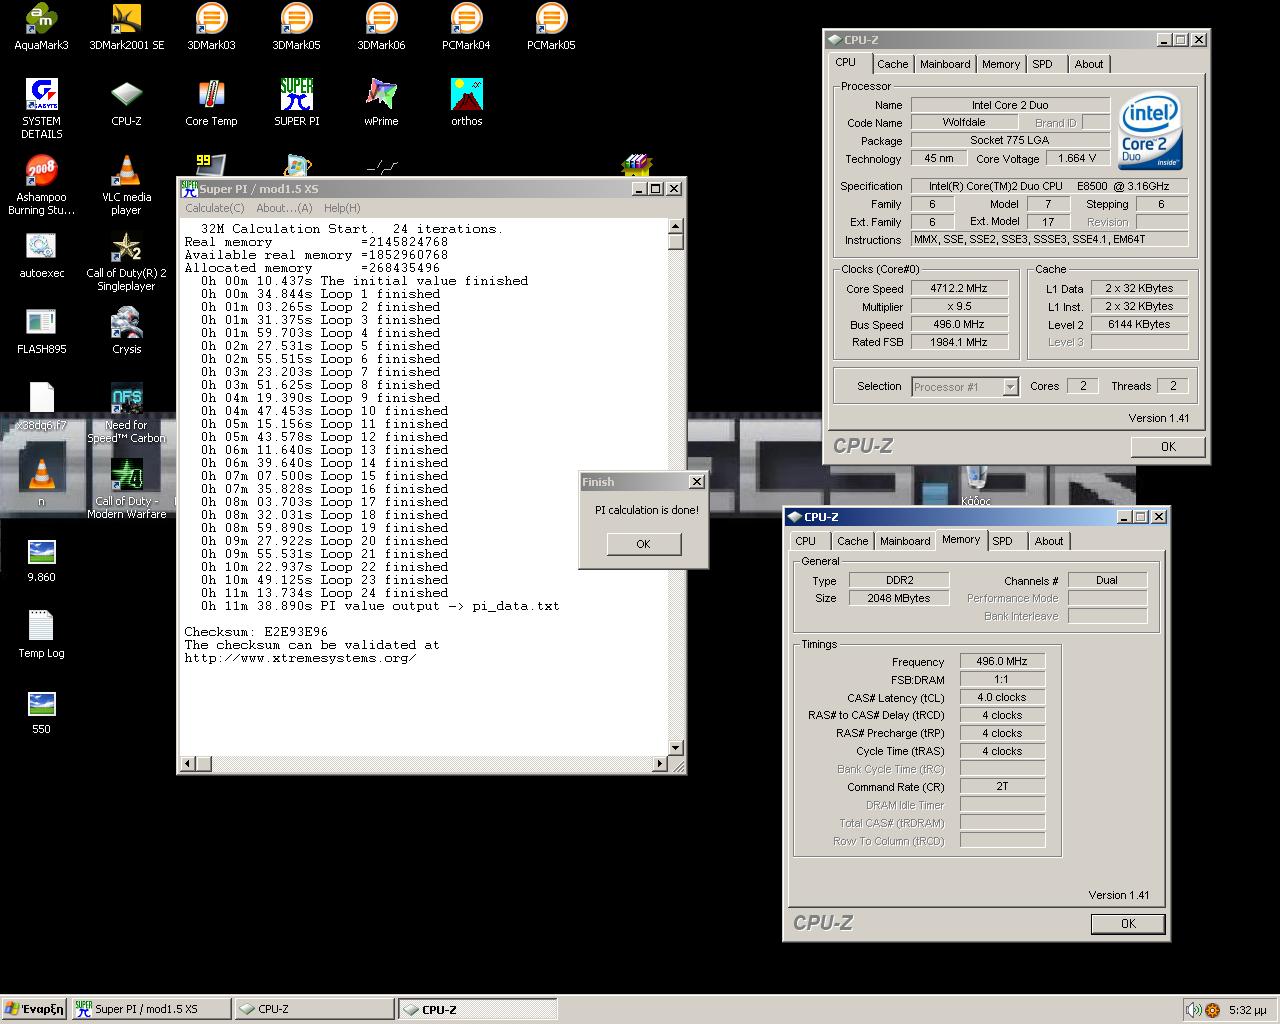1280x1024 pixels.
Task: Select the orthos desktop icon
Action: [466, 103]
